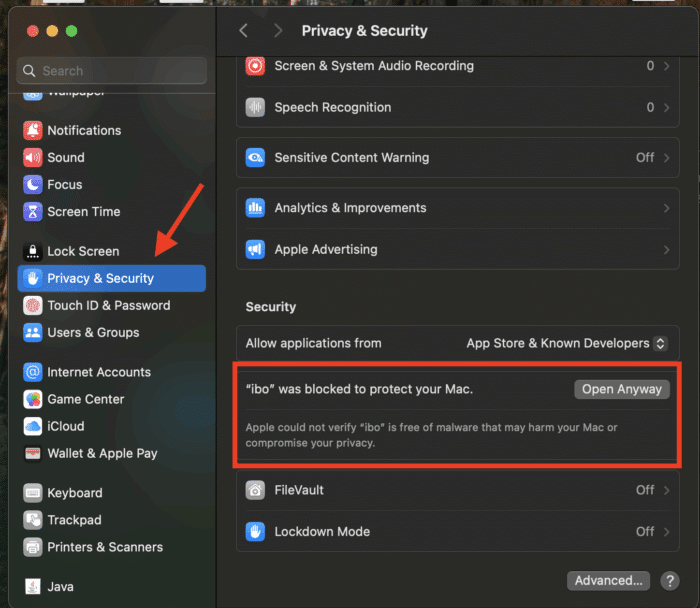This screenshot has height=608, width=700.
Task: Select Internet Accounts in sidebar
Action: click(x=112, y=372)
